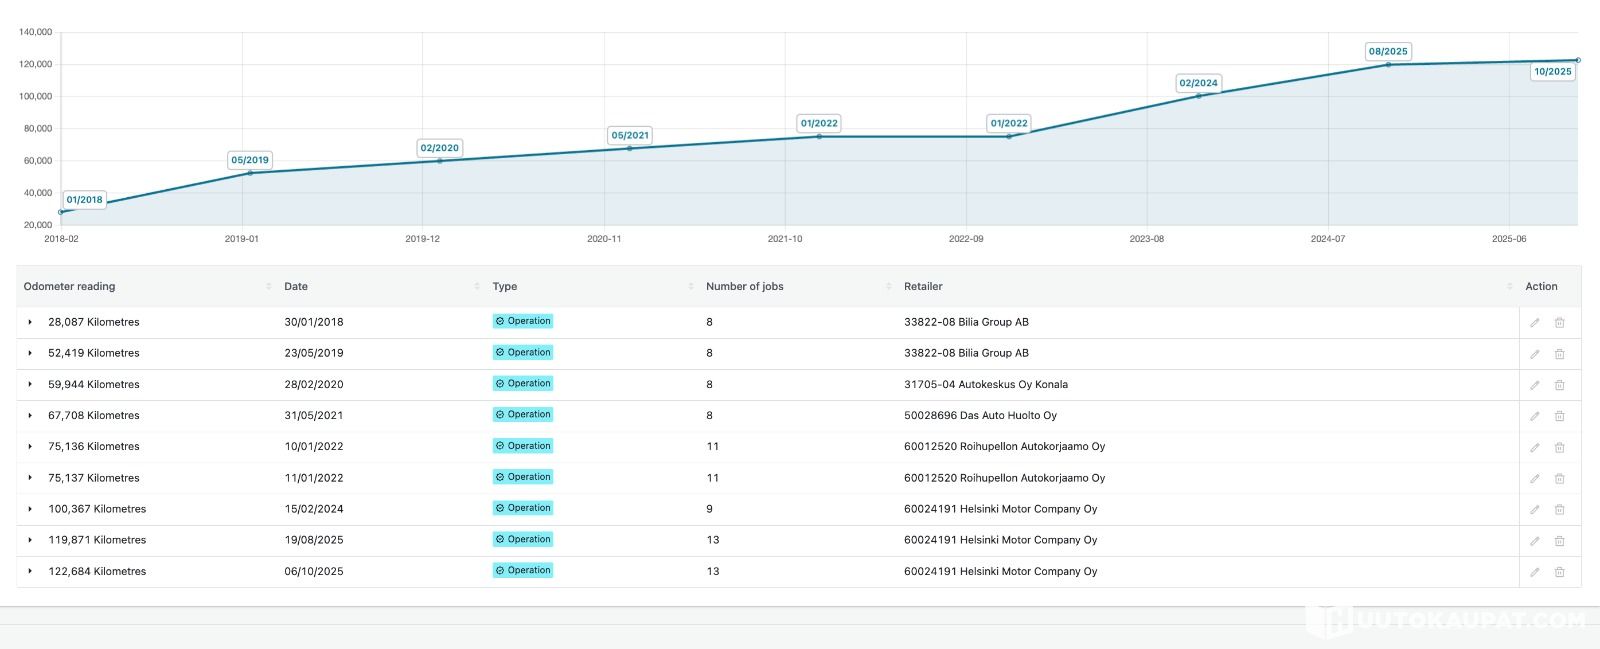The width and height of the screenshot is (1600, 649).
Task: Click the Operation badge on 23/05/2019 row
Action: tap(523, 352)
